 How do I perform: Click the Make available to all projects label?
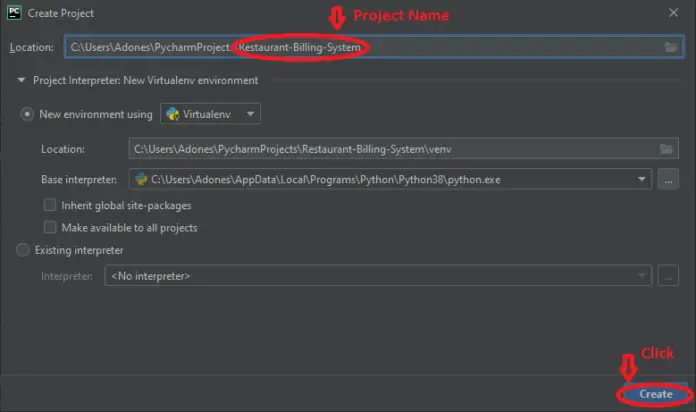click(129, 228)
